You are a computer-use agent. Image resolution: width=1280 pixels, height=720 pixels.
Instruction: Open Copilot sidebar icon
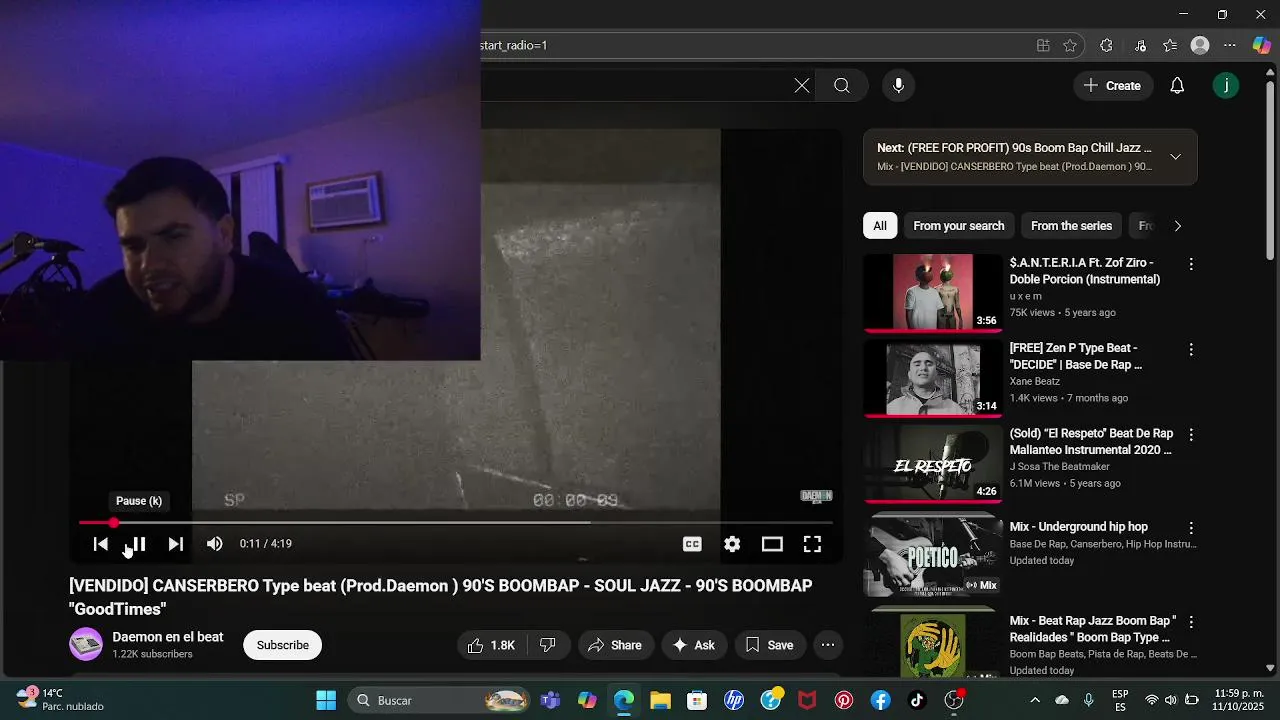[x=1261, y=45]
